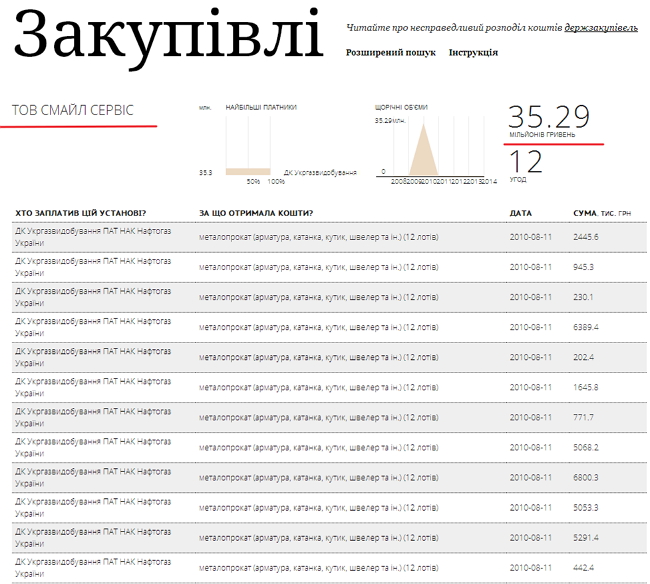This screenshot has width=650, height=584.
Task: Click the За що отримала кошти column header
Action: coord(256,213)
